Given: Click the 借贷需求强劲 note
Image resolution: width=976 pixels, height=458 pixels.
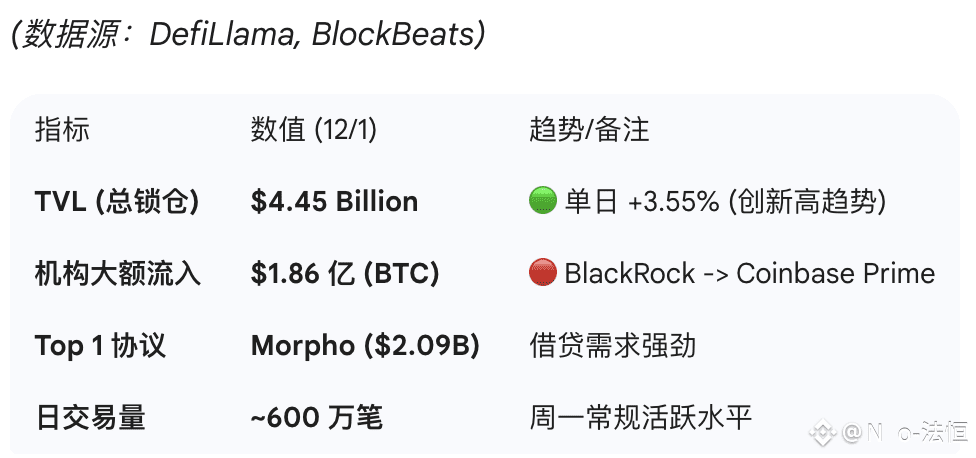Looking at the screenshot, I should pyautogui.click(x=612, y=346).
